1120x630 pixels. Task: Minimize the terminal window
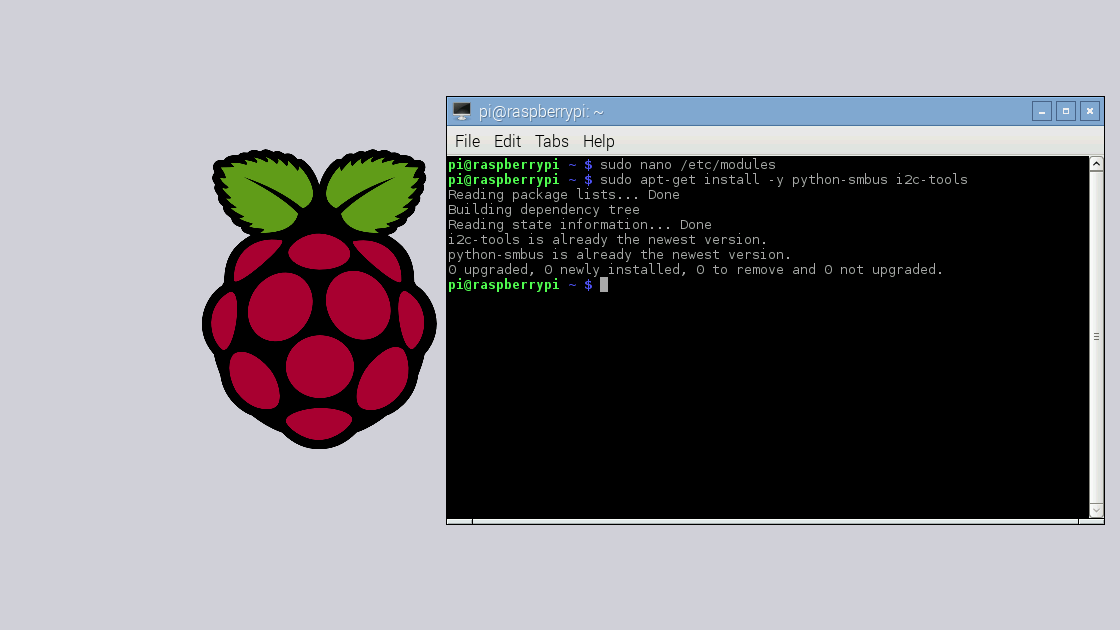click(x=1041, y=111)
